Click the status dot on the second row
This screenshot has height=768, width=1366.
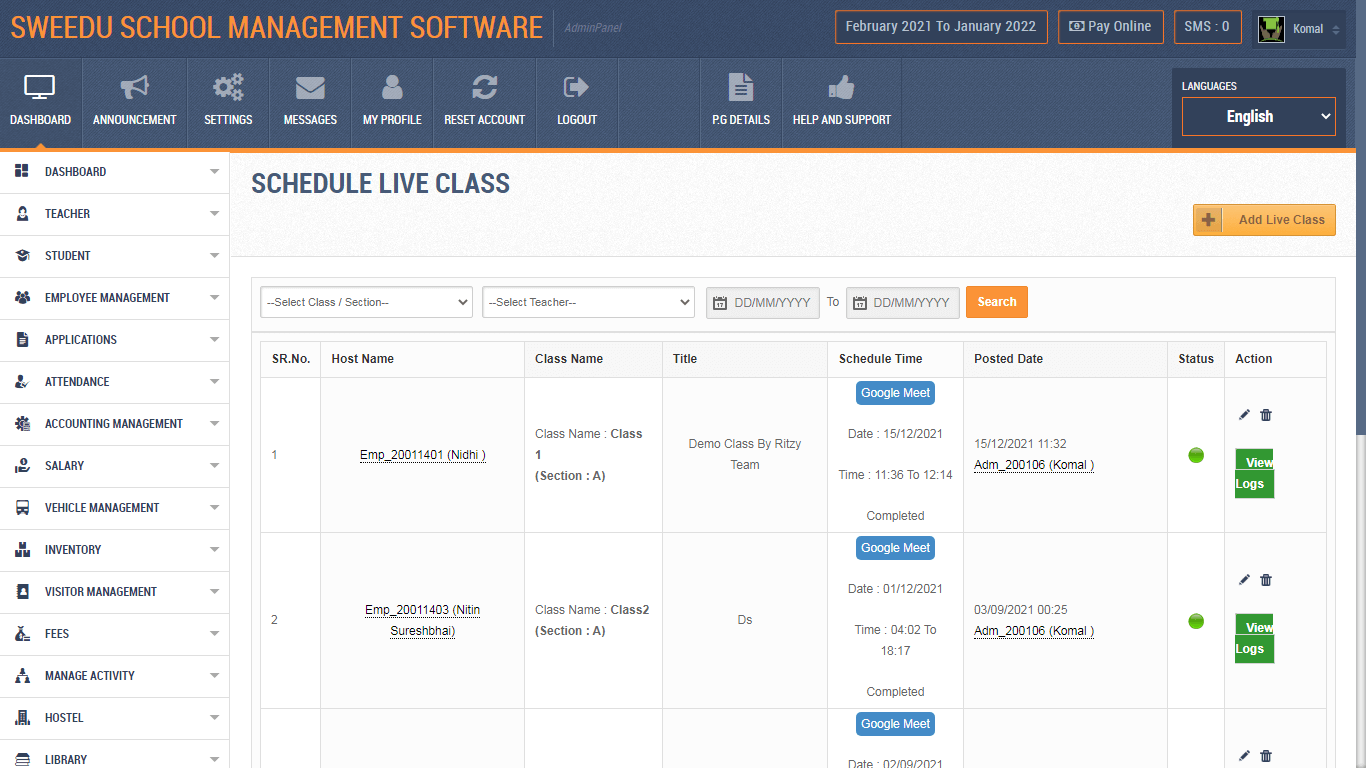tap(1196, 620)
